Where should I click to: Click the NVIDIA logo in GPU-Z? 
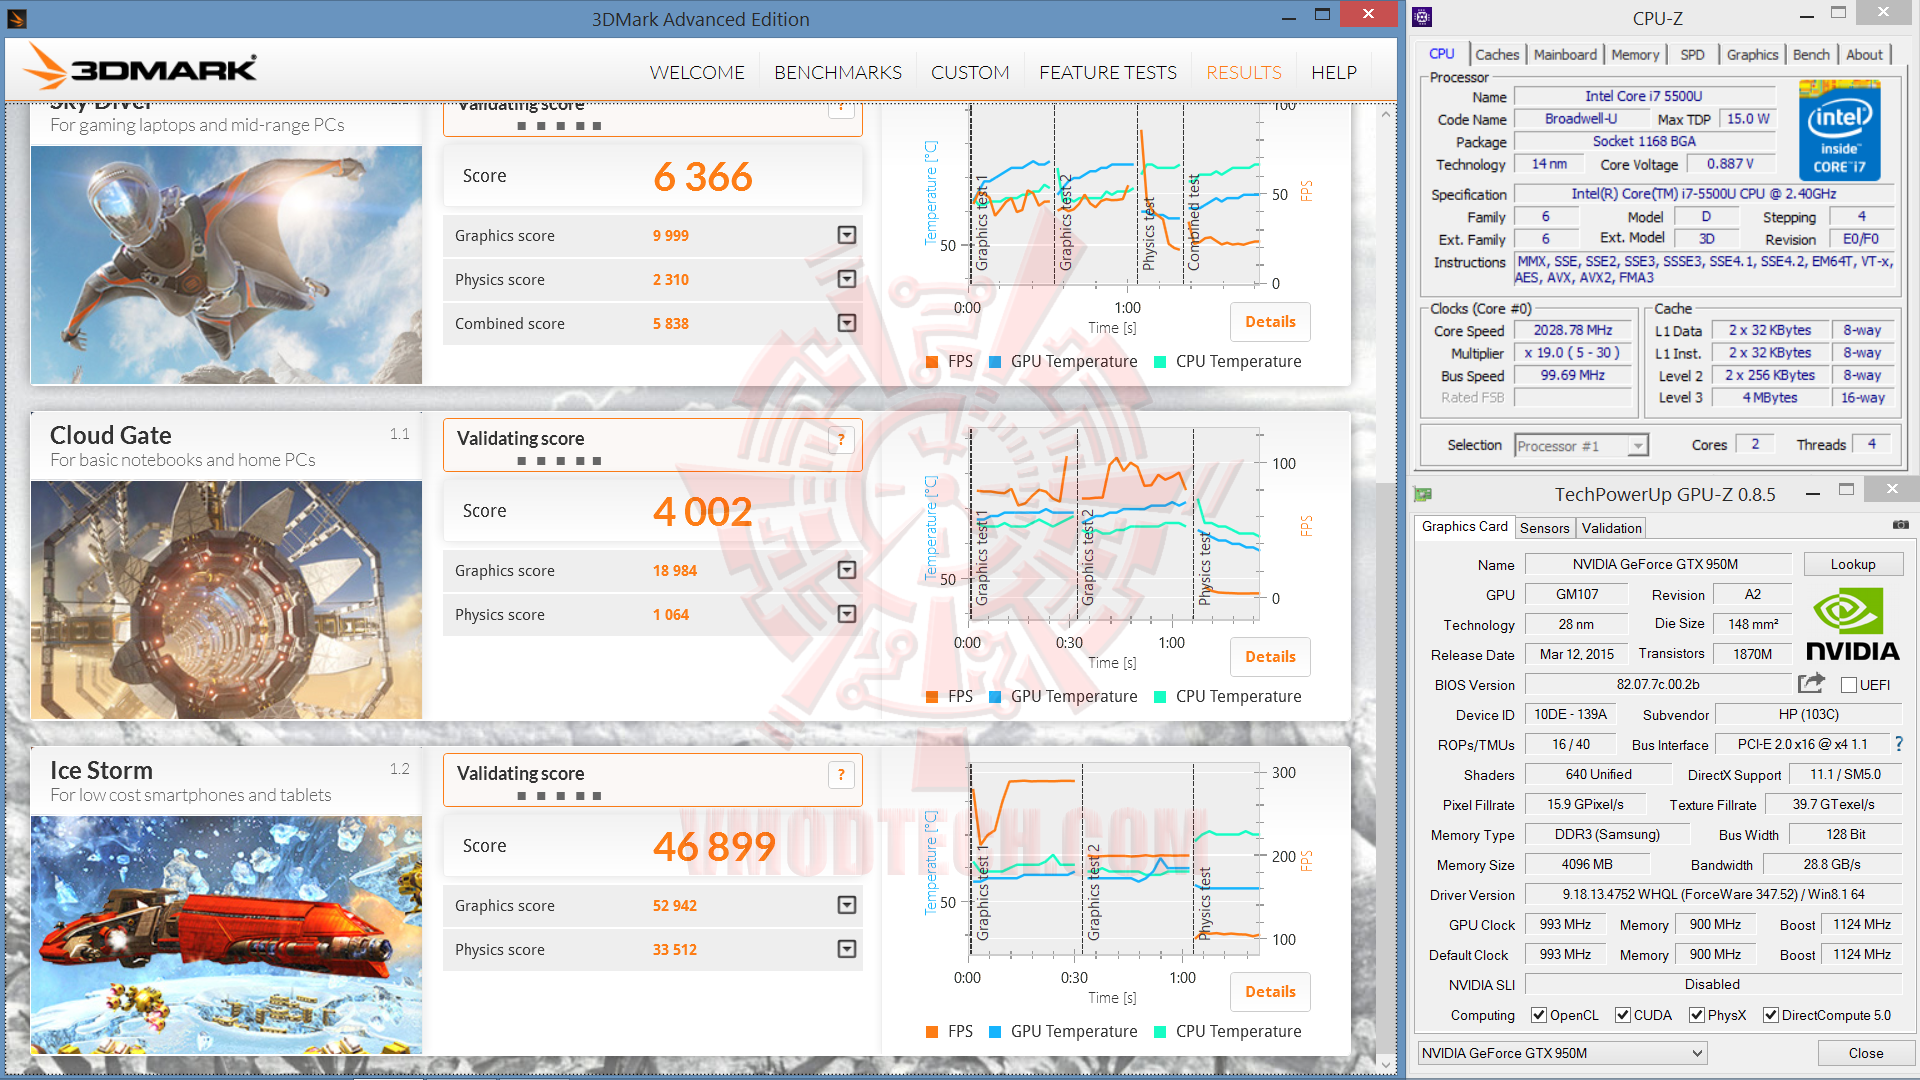[1851, 625]
